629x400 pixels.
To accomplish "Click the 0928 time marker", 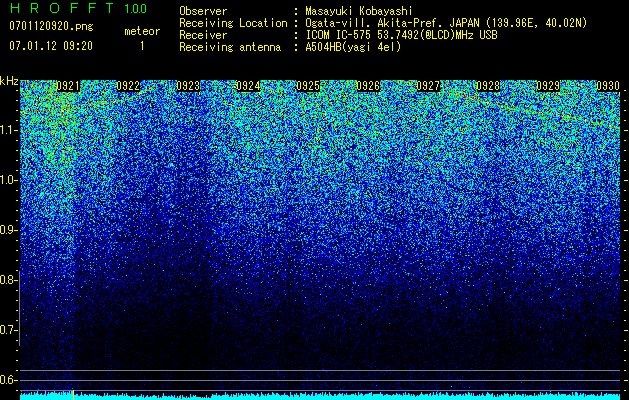I will (x=488, y=86).
